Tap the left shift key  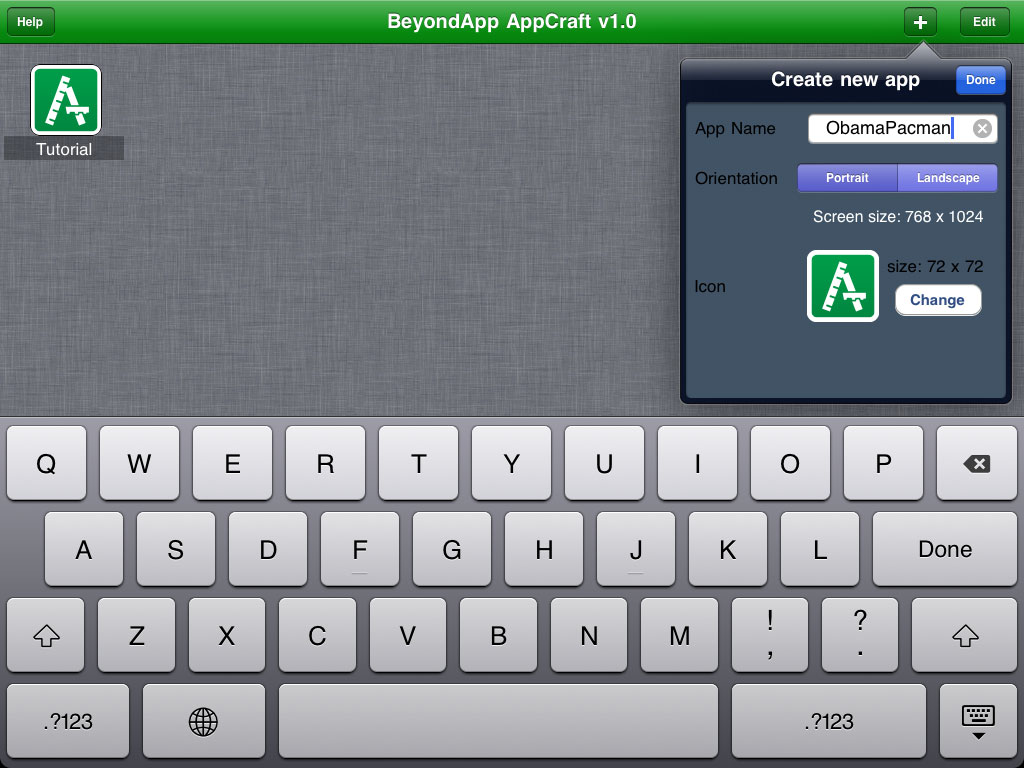click(x=46, y=635)
